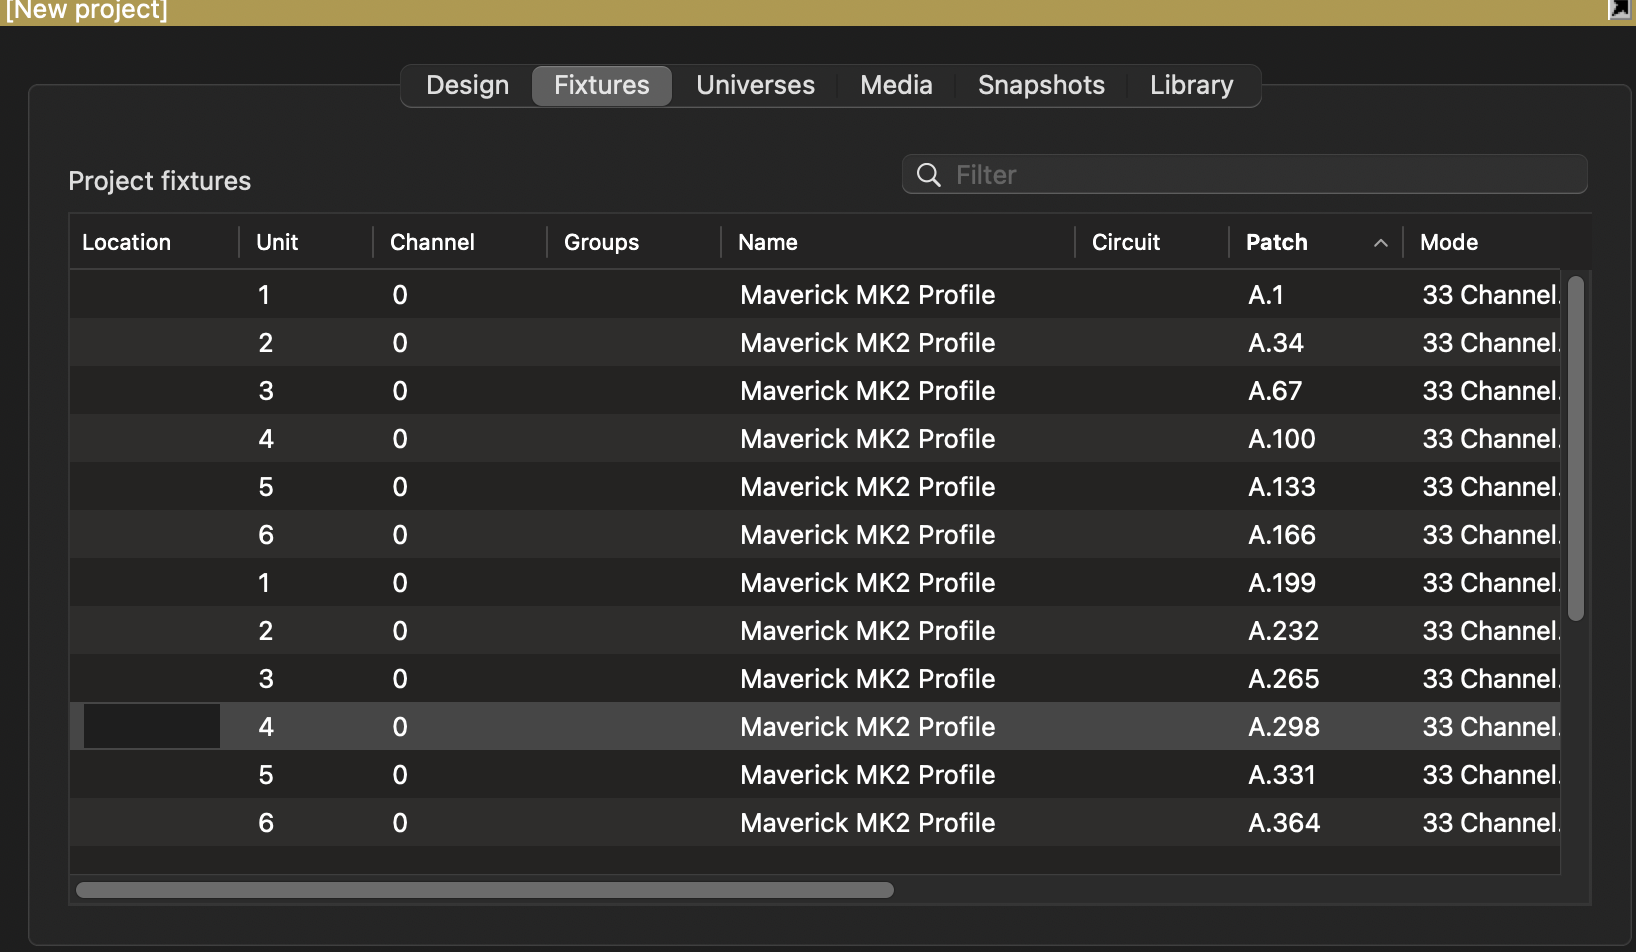Sort fixtures by the Unit column

coord(277,242)
